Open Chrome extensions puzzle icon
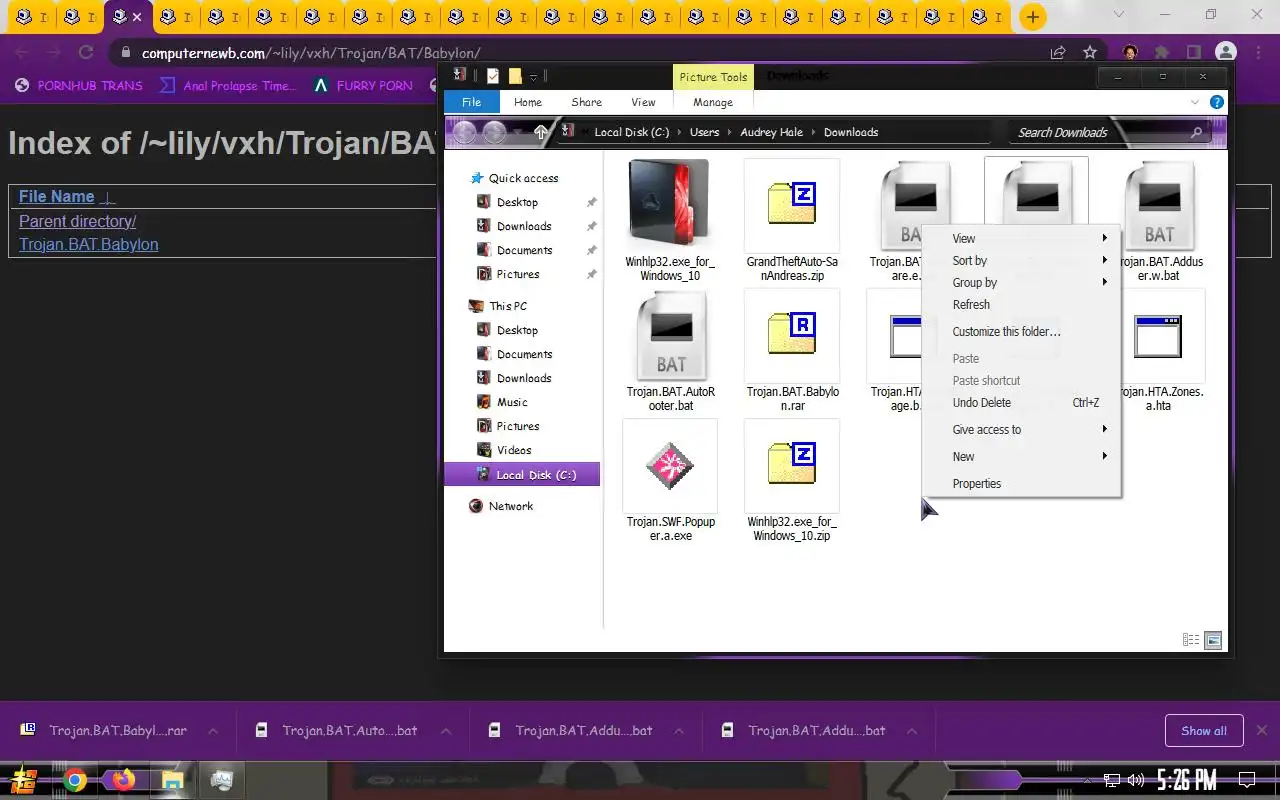 pyautogui.click(x=1162, y=53)
